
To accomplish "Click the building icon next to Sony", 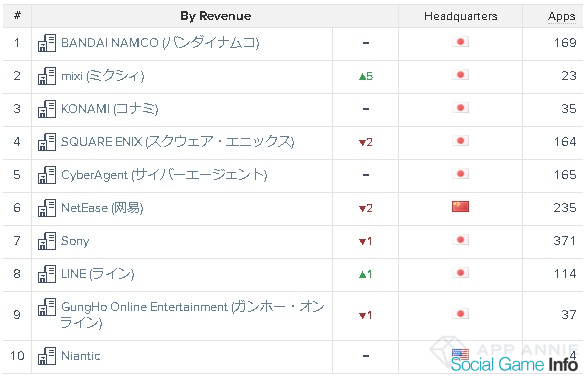I will pyautogui.click(x=47, y=241).
